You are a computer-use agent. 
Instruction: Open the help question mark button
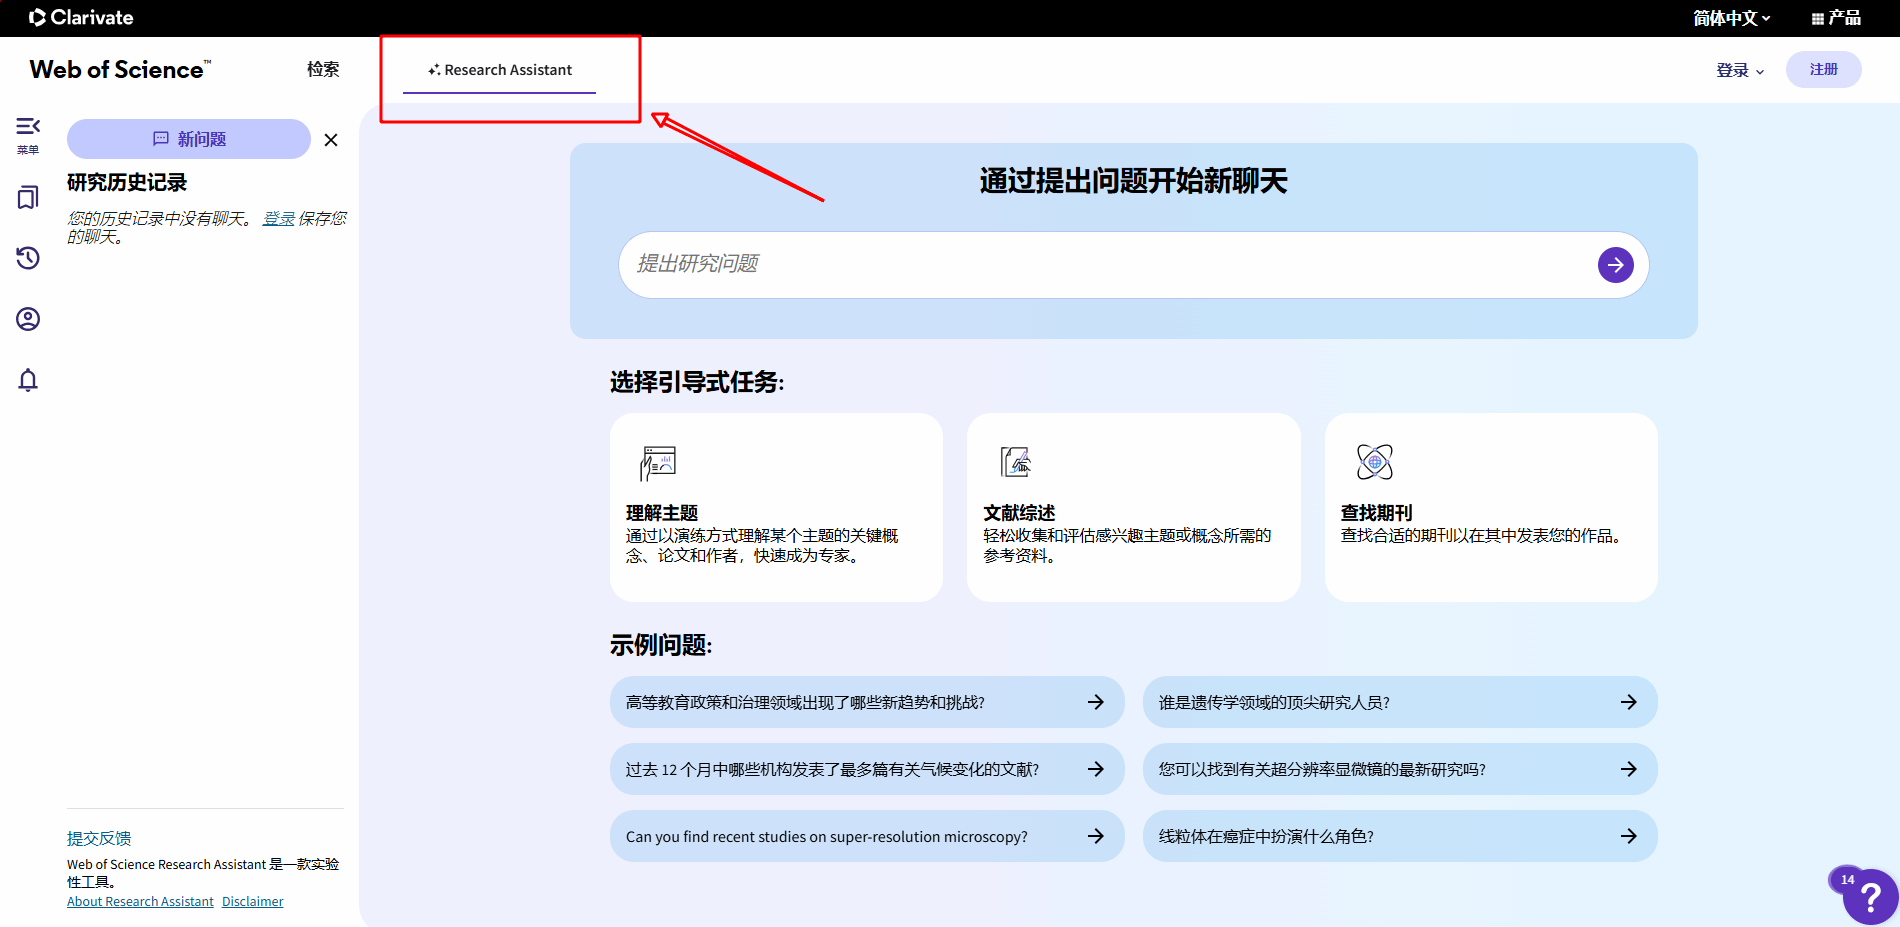coord(1869,897)
